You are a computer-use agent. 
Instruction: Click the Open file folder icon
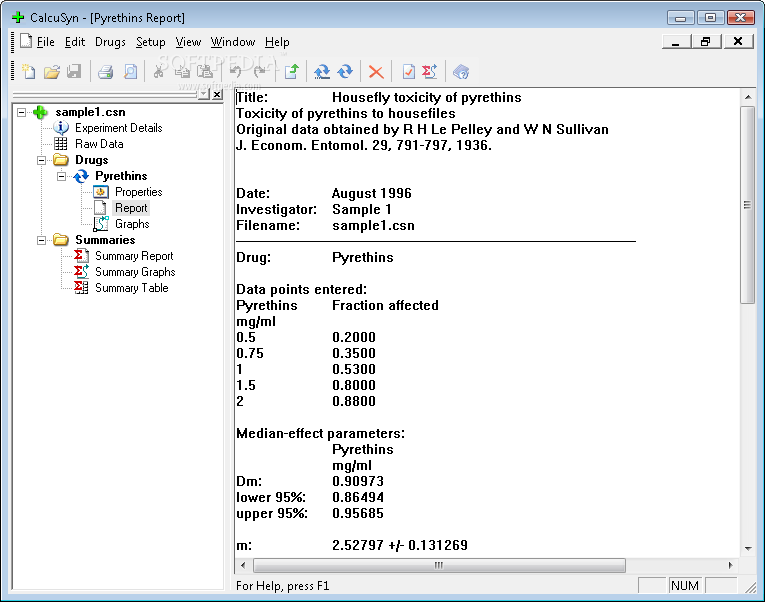click(x=52, y=72)
